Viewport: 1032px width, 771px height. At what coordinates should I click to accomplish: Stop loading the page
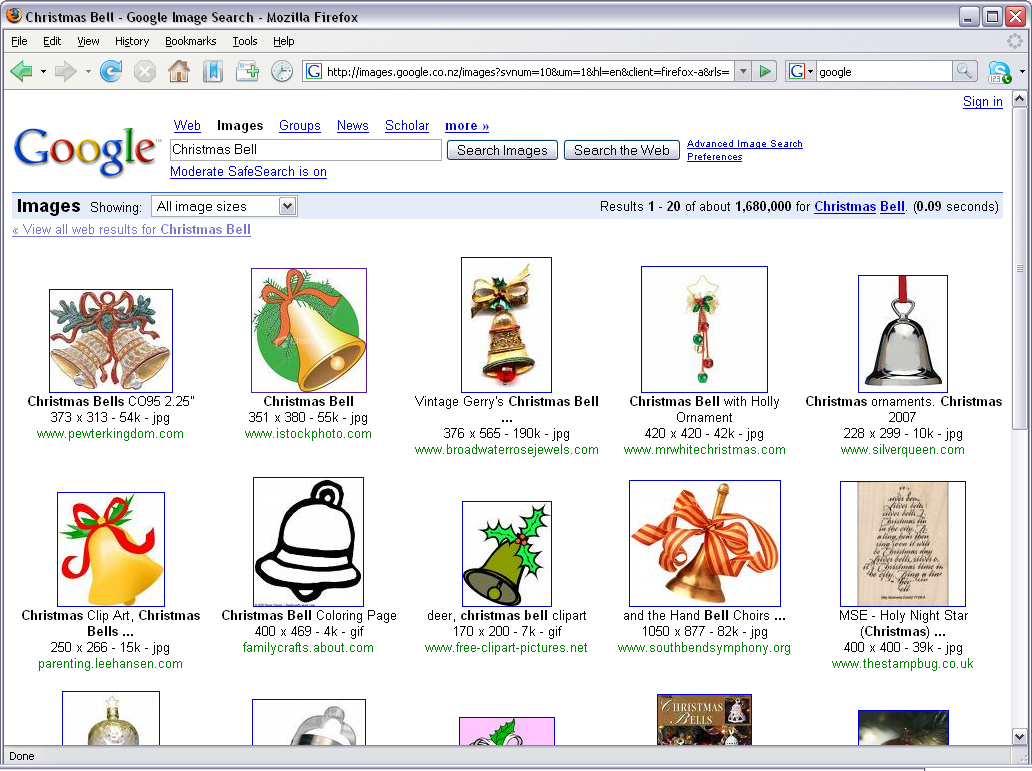pyautogui.click(x=144, y=71)
